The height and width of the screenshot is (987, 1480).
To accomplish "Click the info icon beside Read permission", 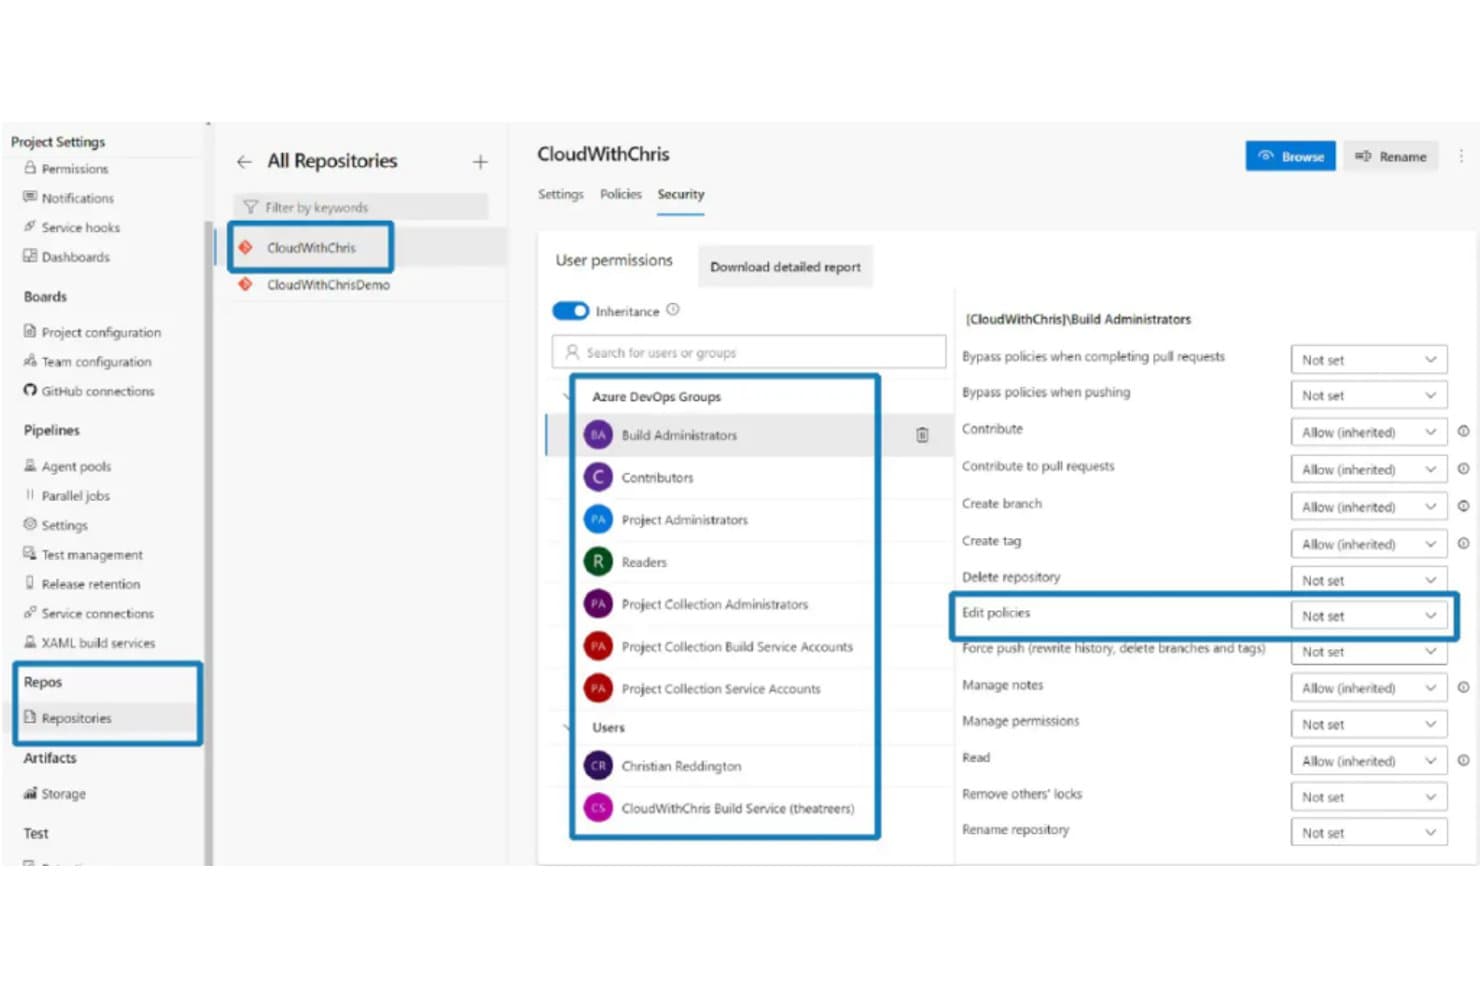I will (x=1463, y=761).
